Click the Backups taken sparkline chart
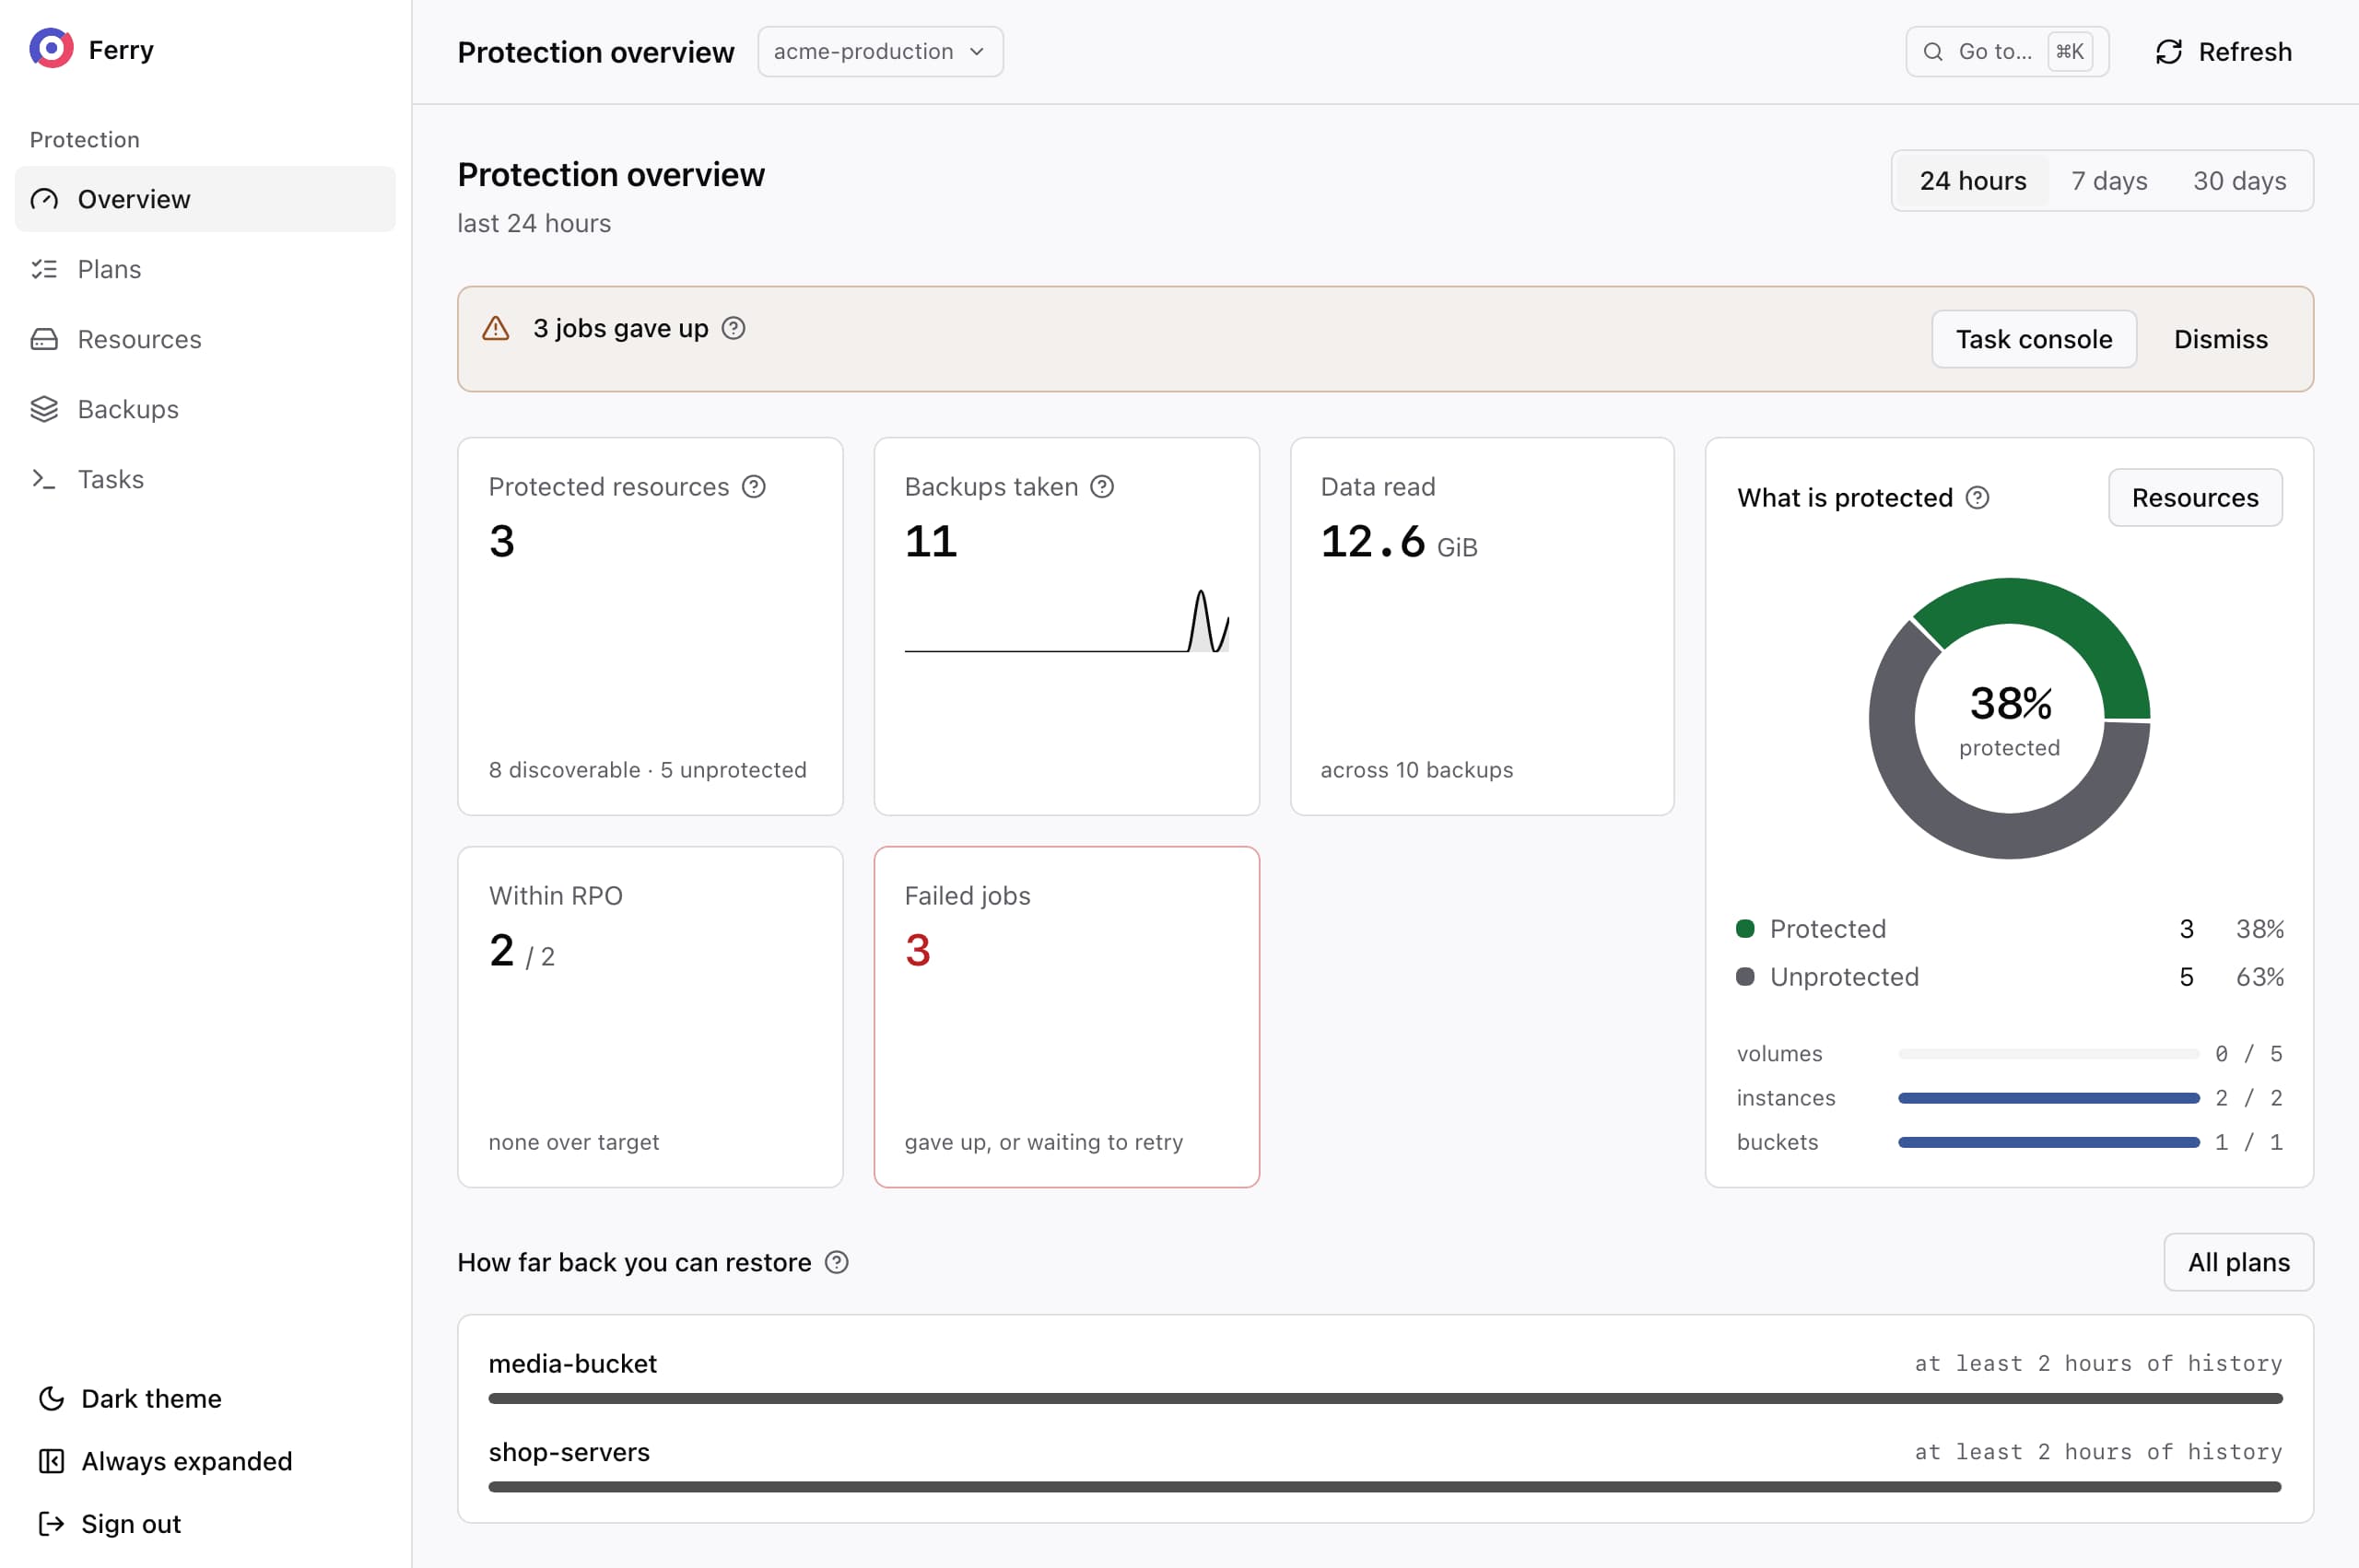 (x=1066, y=622)
